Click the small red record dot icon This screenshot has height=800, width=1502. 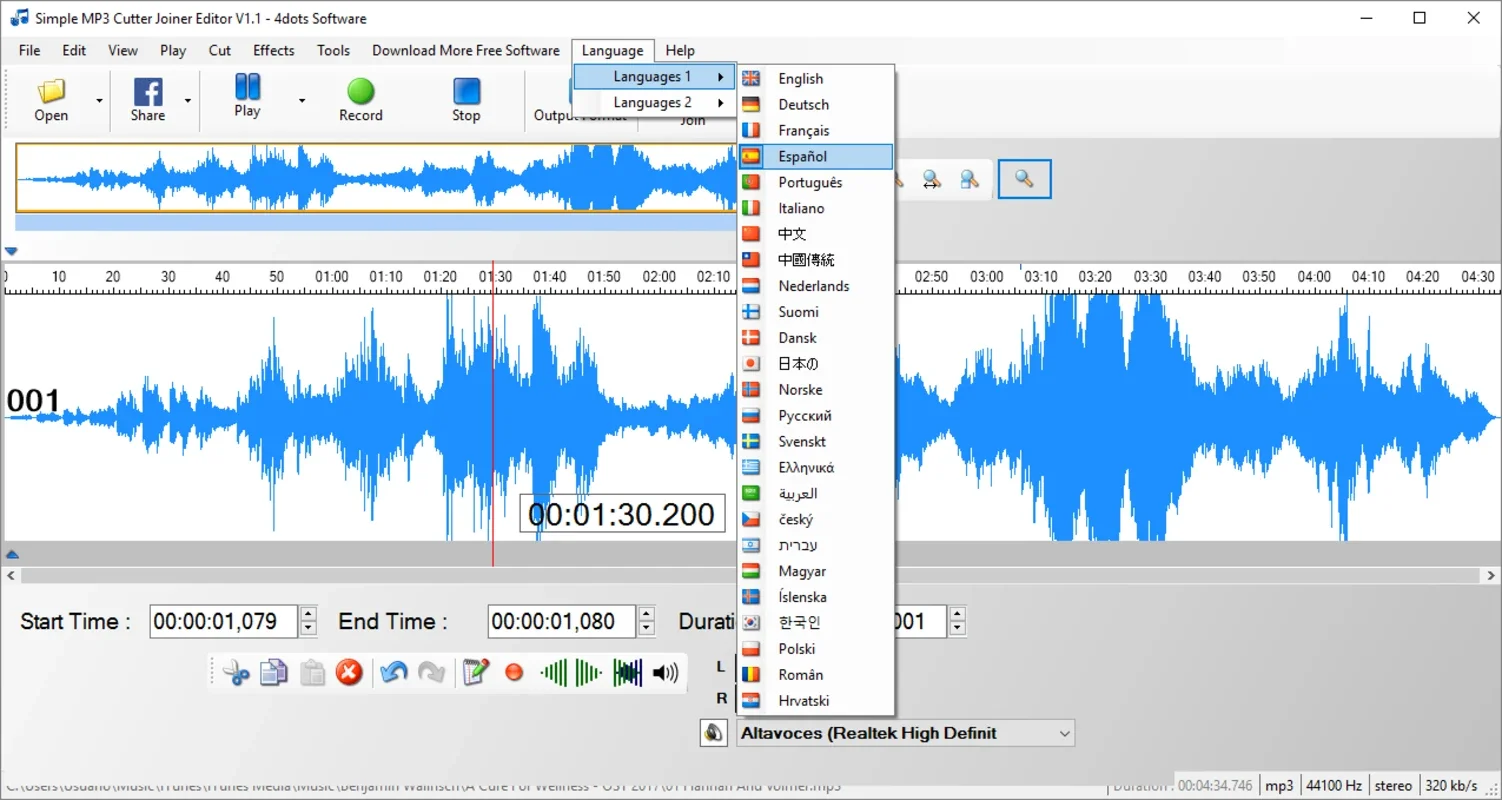pos(514,673)
